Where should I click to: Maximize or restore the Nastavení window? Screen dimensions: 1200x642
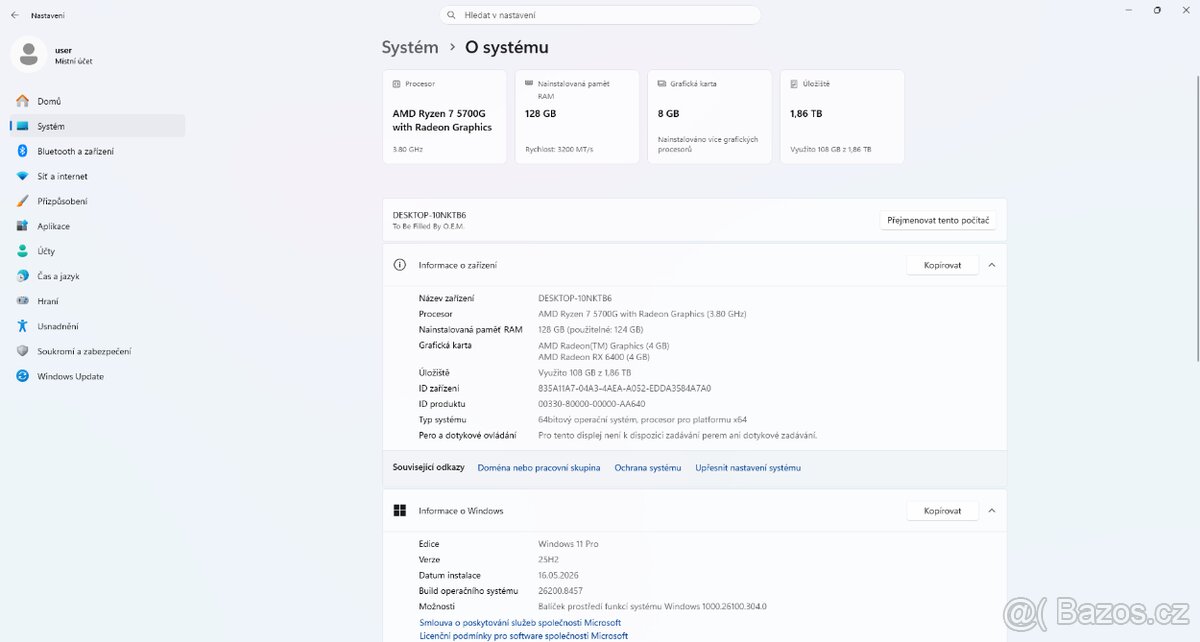1157,10
